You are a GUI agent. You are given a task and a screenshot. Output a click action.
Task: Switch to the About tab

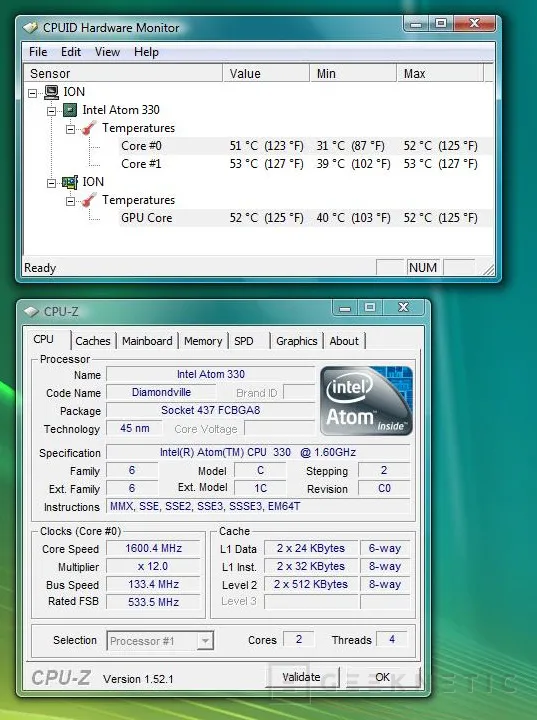click(344, 341)
